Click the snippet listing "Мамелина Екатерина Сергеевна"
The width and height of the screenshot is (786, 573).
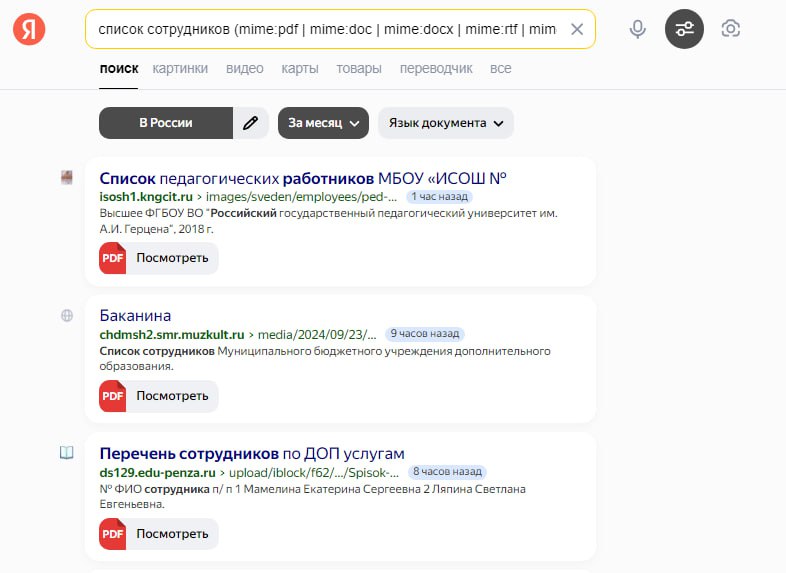click(x=312, y=496)
